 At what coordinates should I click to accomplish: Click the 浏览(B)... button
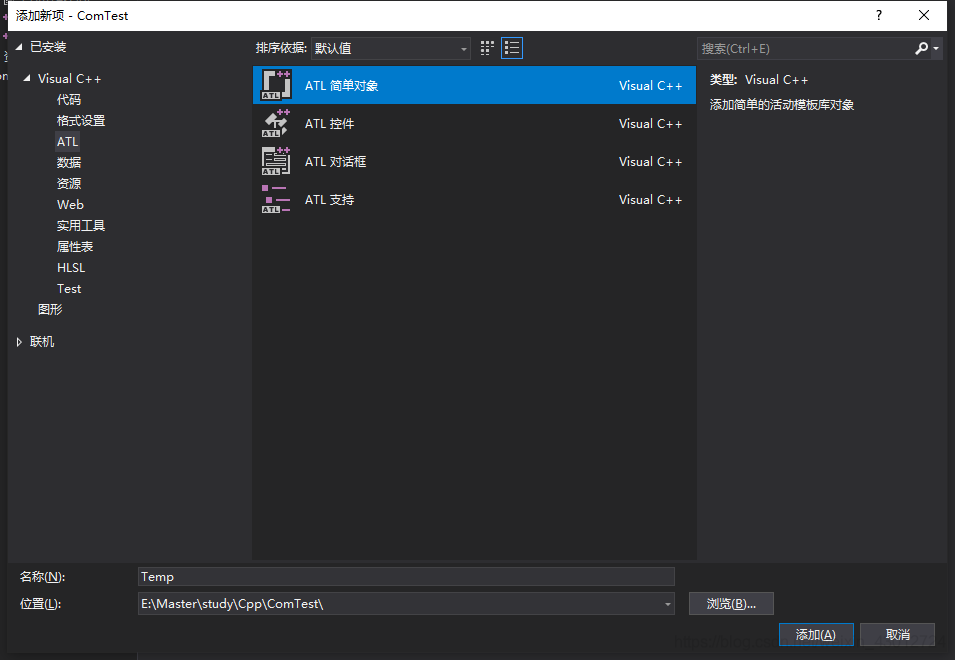[x=731, y=603]
